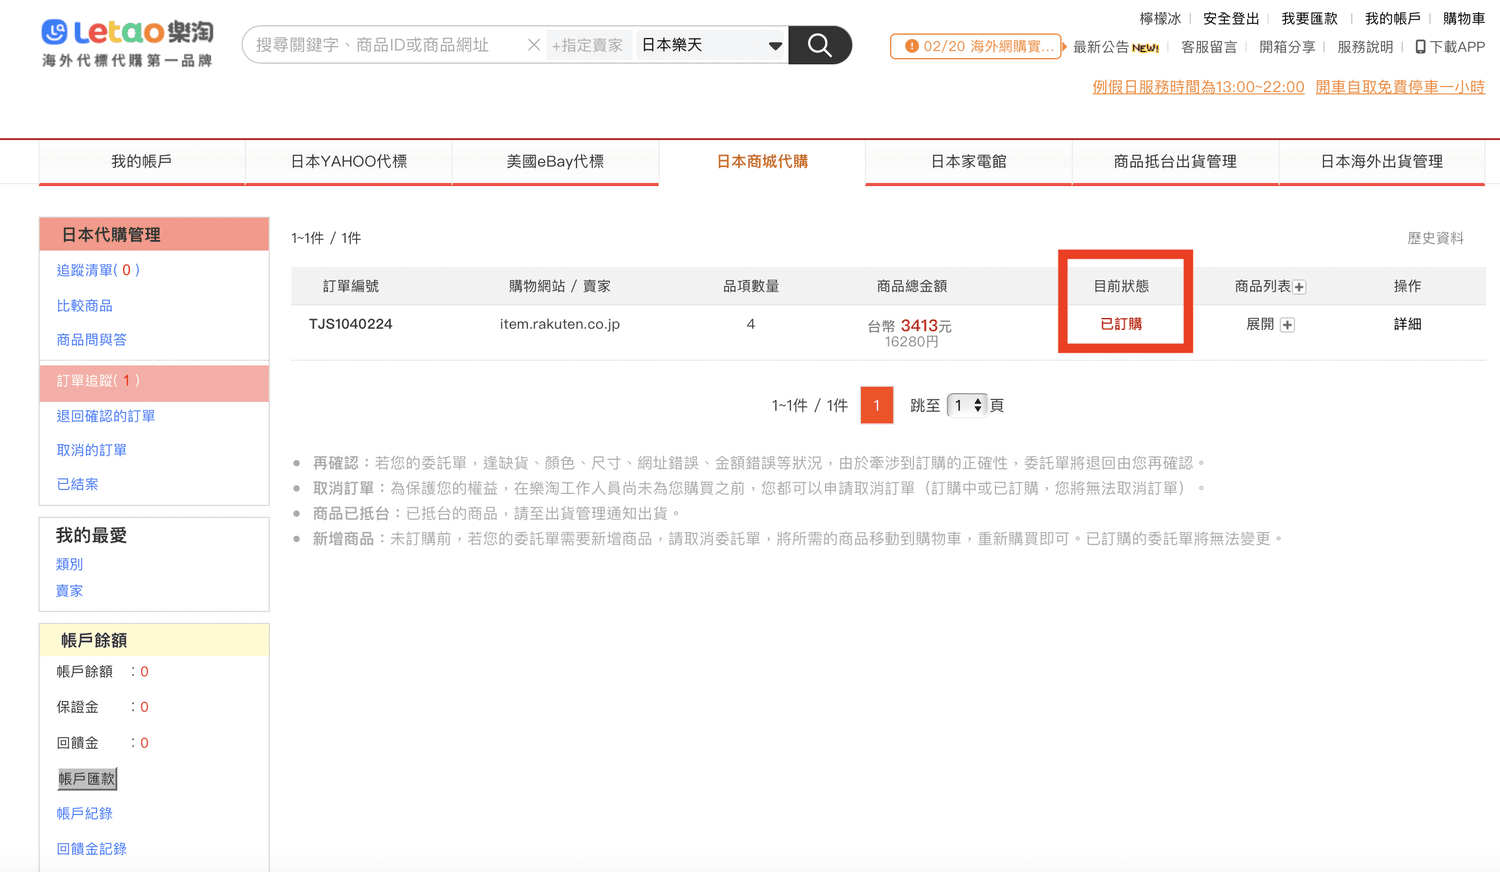1500x872 pixels.
Task: Click the 已訂購 status text
Action: tap(1121, 324)
